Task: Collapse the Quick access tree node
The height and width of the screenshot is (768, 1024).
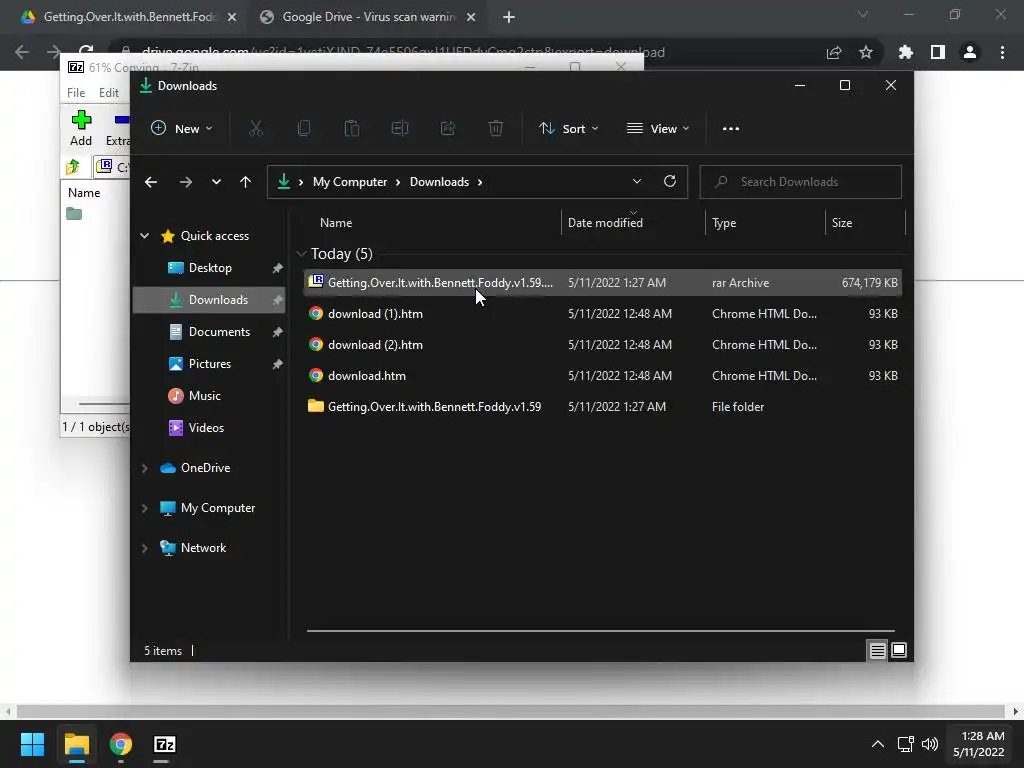Action: point(145,236)
